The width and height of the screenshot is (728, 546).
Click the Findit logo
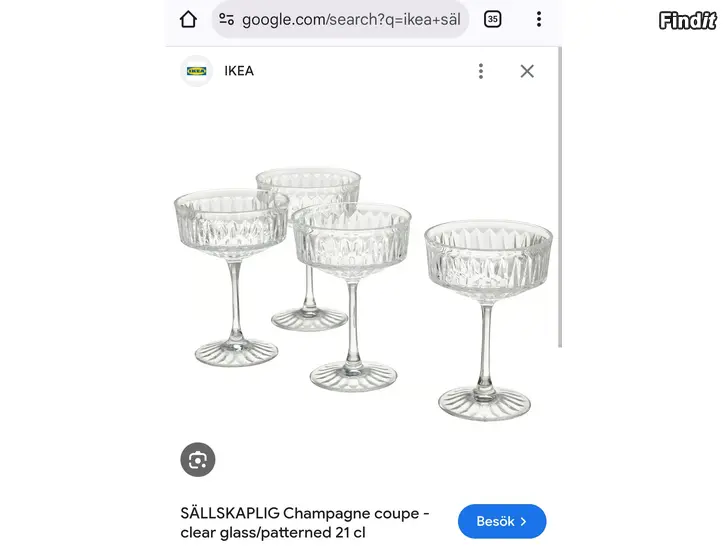(x=688, y=20)
